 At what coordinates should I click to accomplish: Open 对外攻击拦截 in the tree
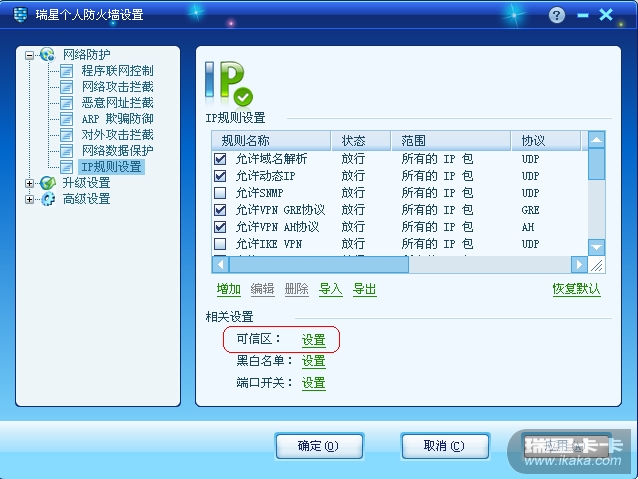[117, 135]
